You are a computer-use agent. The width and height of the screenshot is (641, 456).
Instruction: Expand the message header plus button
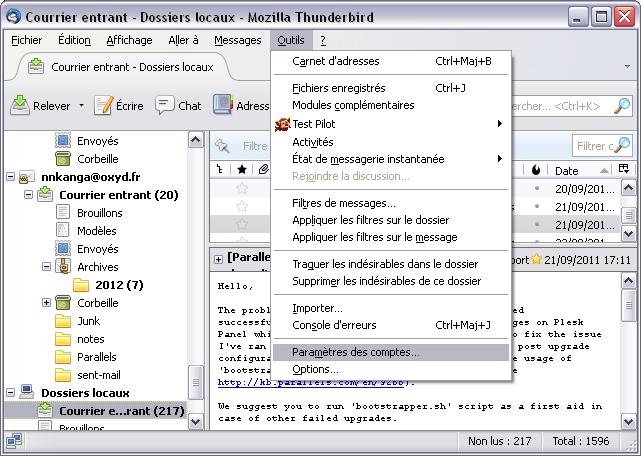pos(219,259)
